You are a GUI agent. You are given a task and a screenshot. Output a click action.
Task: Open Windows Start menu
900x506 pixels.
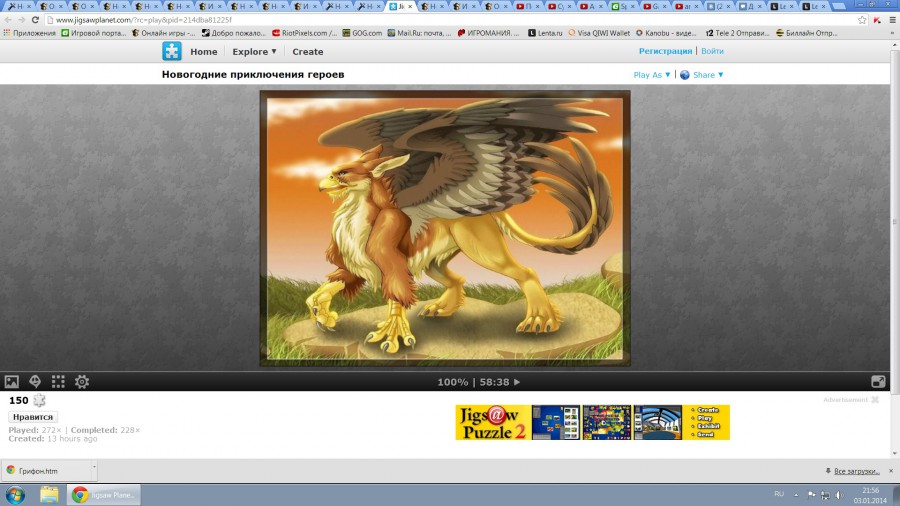[15, 495]
